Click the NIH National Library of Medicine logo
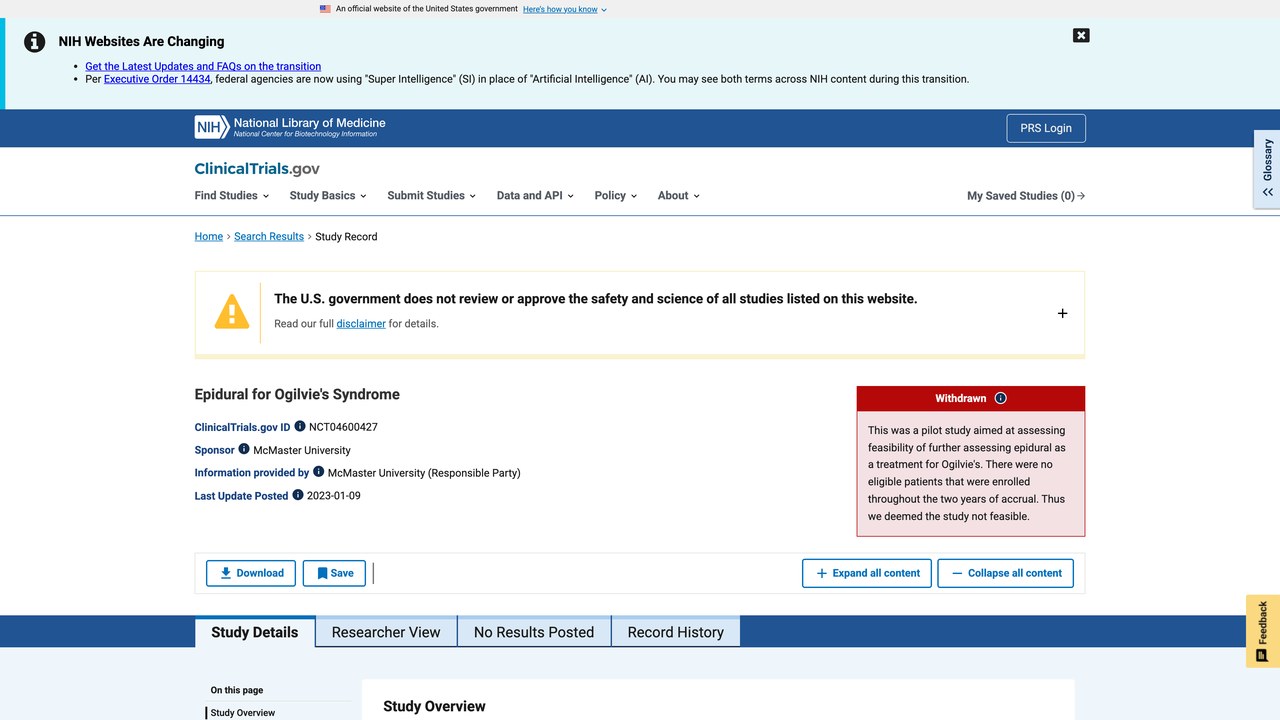The image size is (1280, 720). [290, 127]
